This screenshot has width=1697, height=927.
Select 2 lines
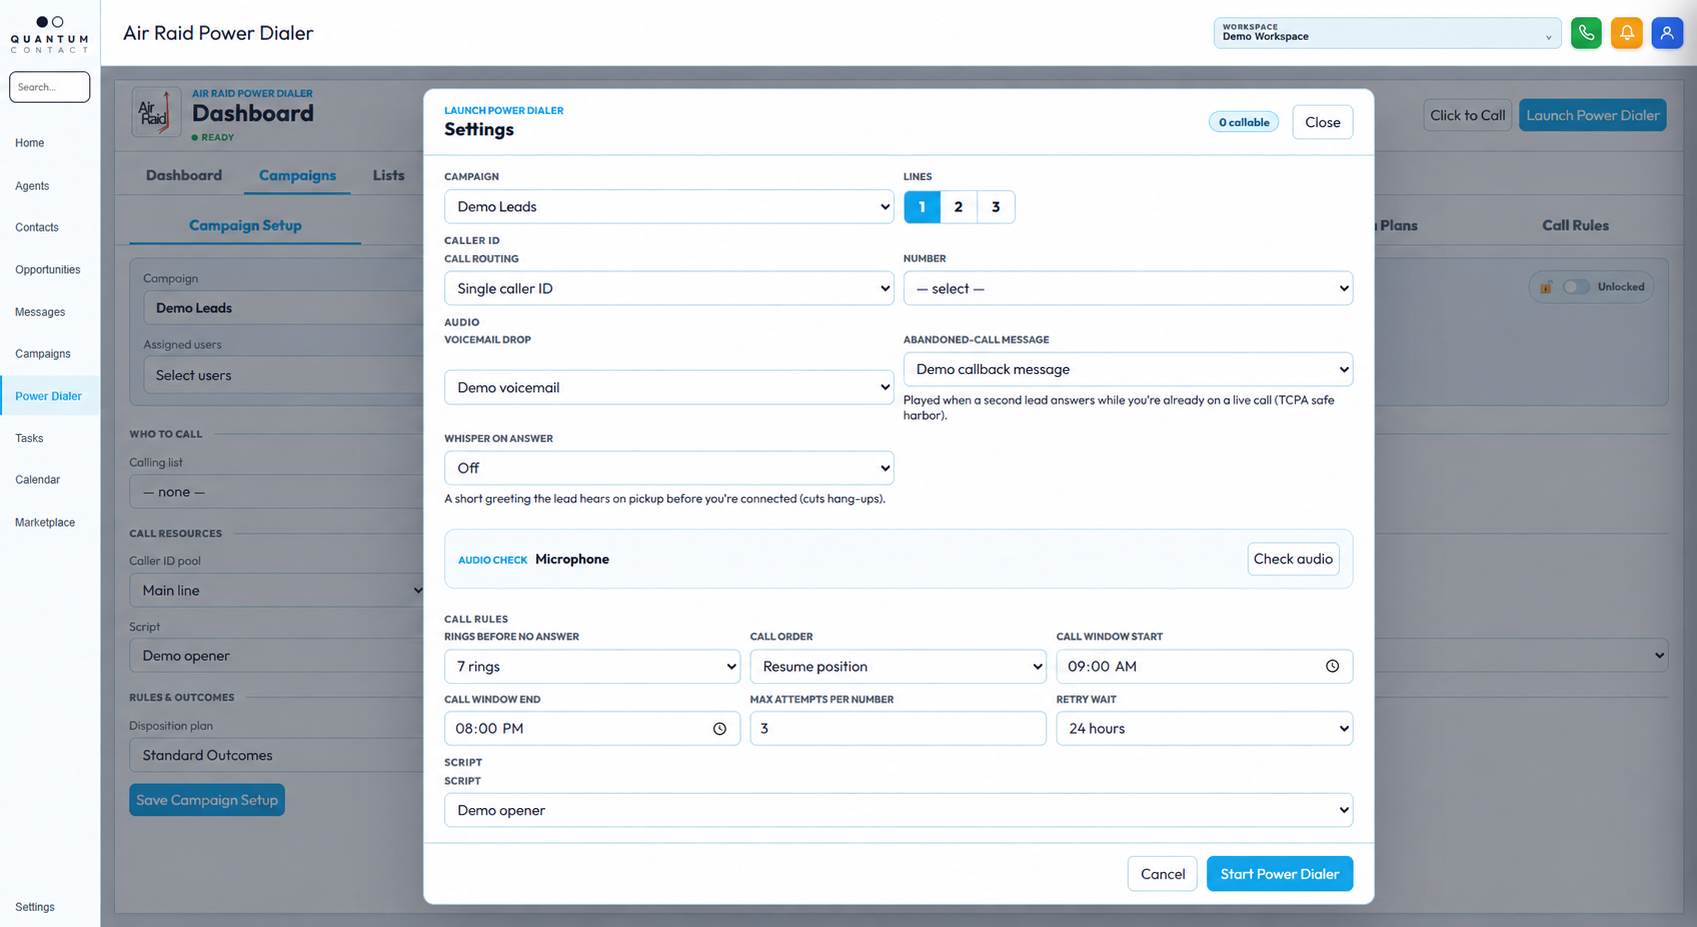958,207
